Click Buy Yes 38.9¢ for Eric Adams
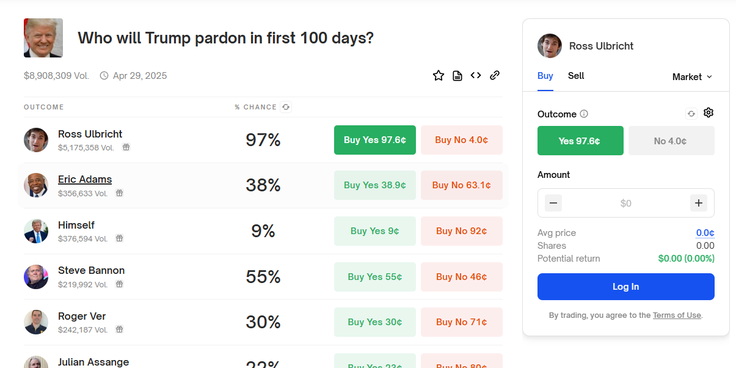 point(375,185)
